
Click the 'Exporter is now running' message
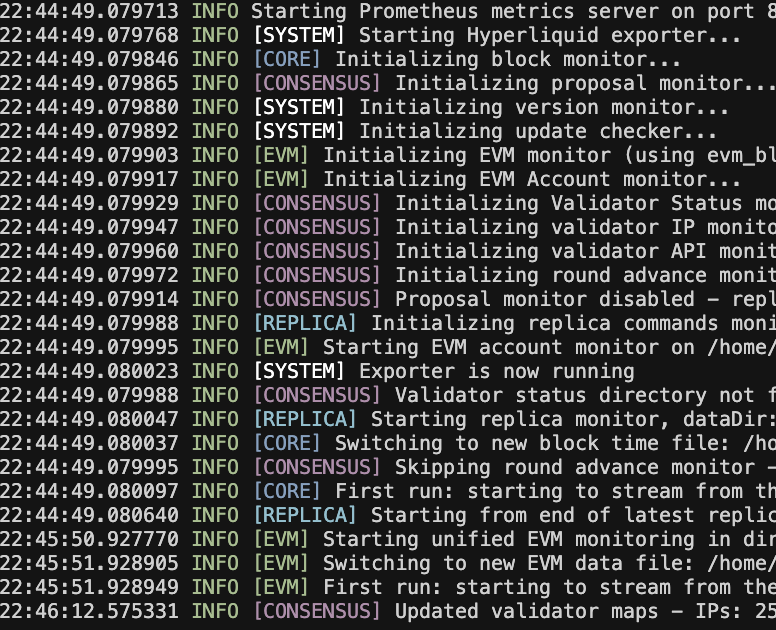(497, 372)
